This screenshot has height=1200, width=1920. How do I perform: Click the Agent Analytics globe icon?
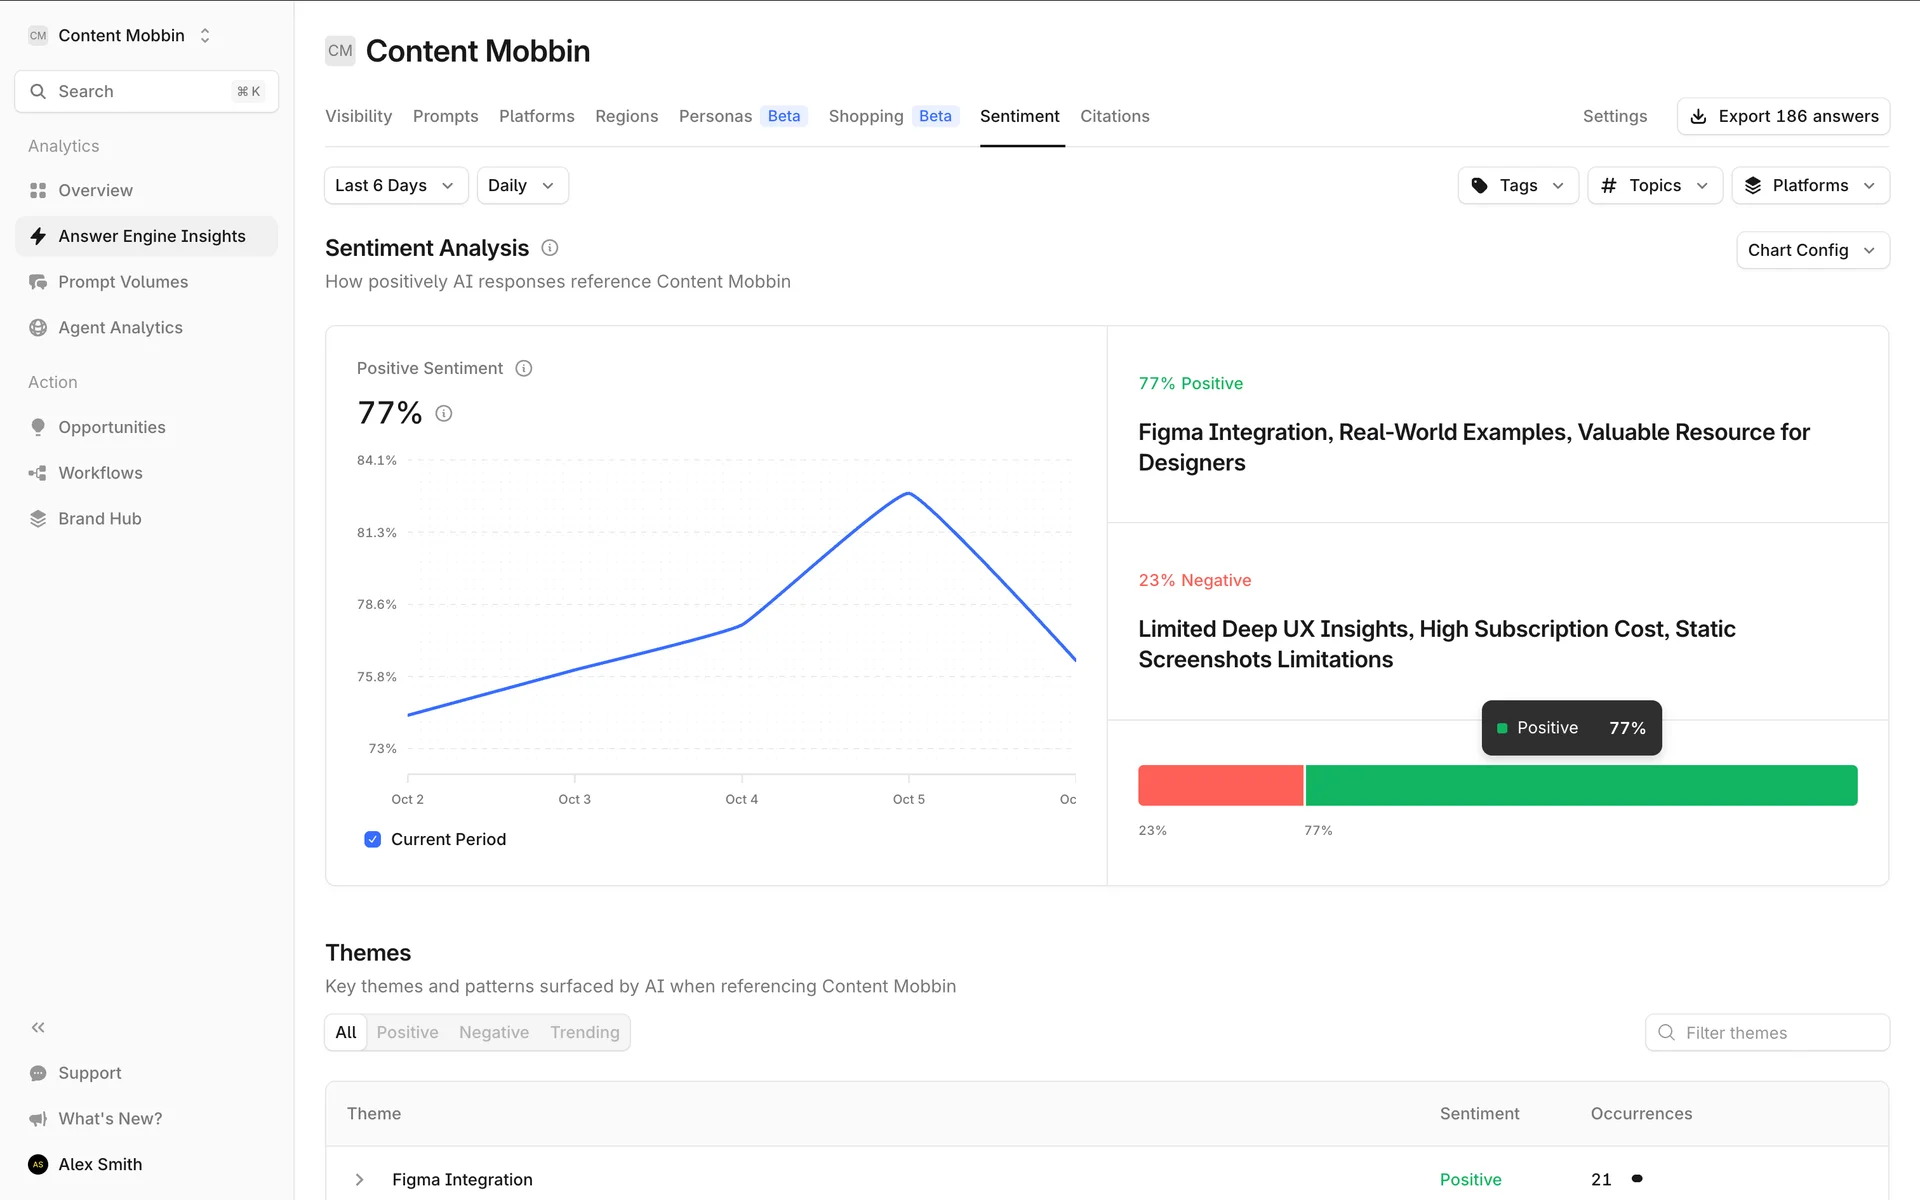pyautogui.click(x=38, y=328)
